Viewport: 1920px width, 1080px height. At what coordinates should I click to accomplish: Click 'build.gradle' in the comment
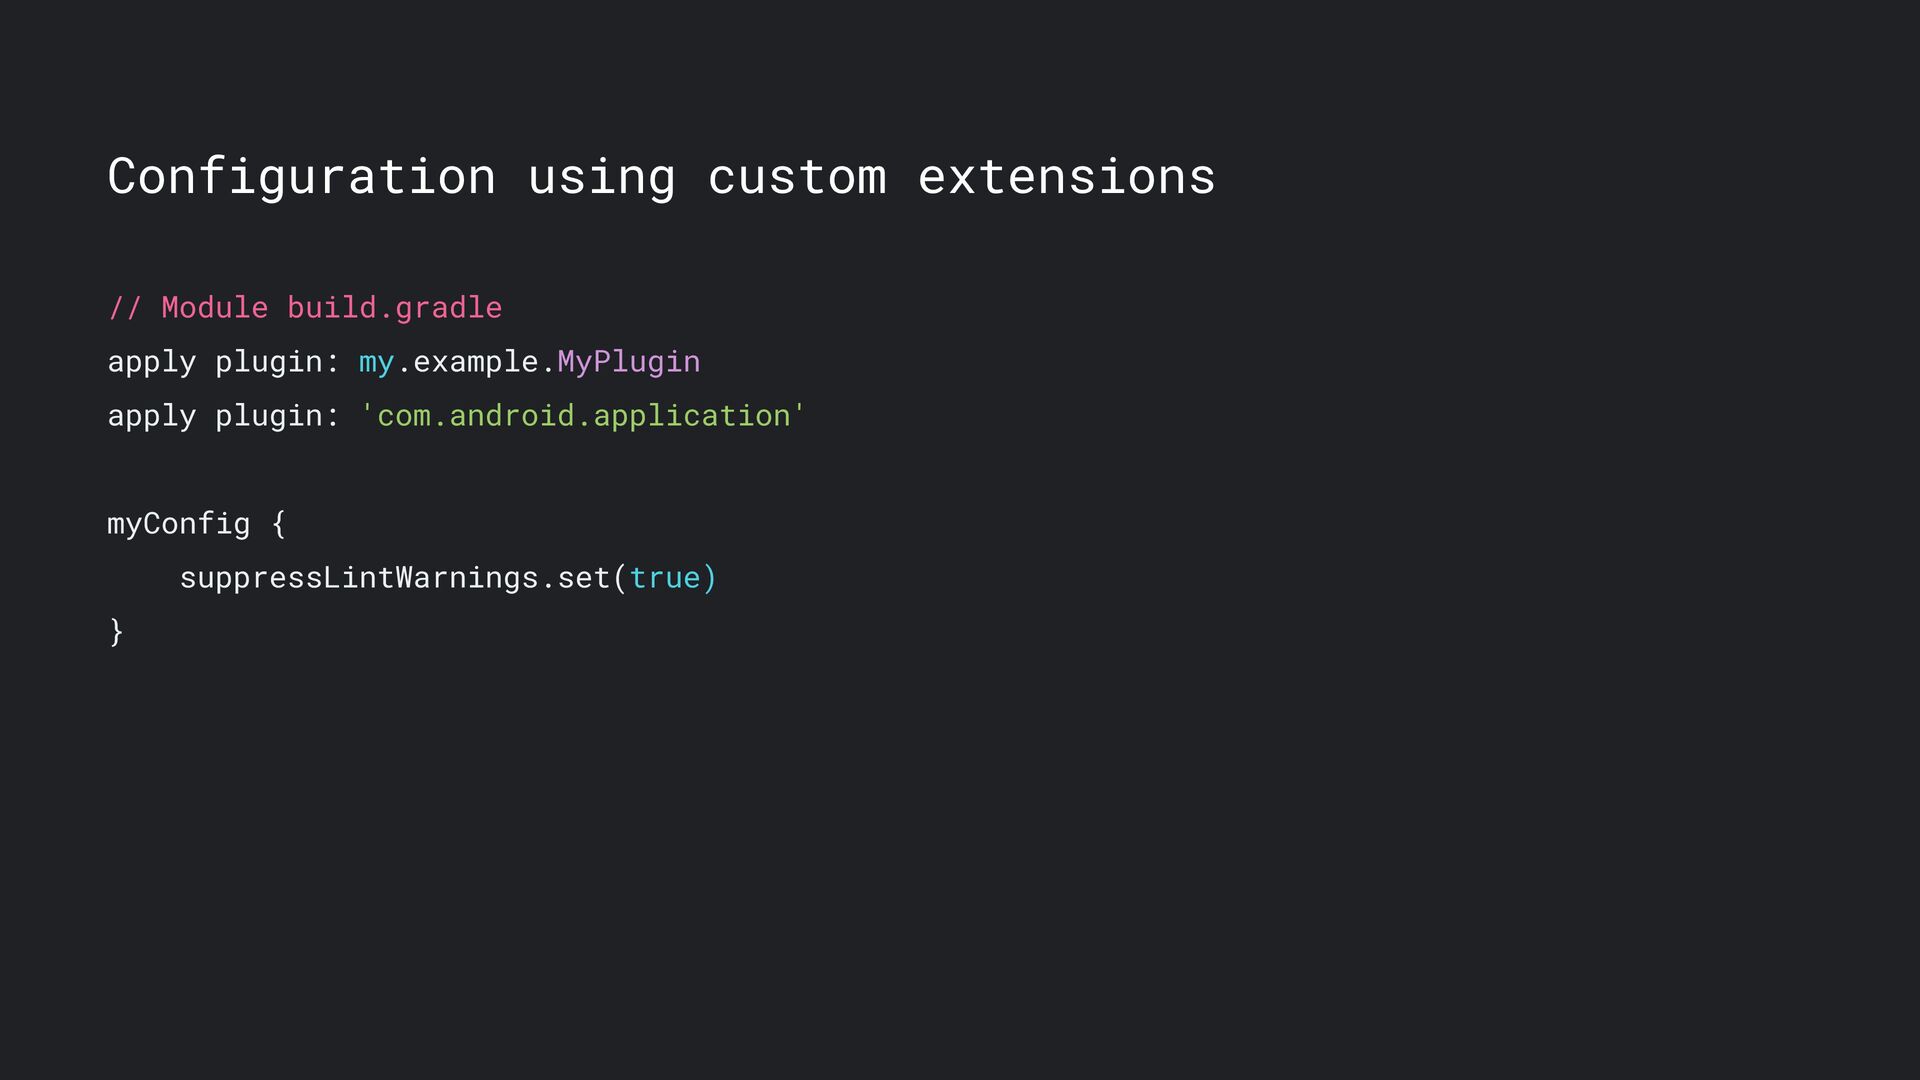pos(395,308)
